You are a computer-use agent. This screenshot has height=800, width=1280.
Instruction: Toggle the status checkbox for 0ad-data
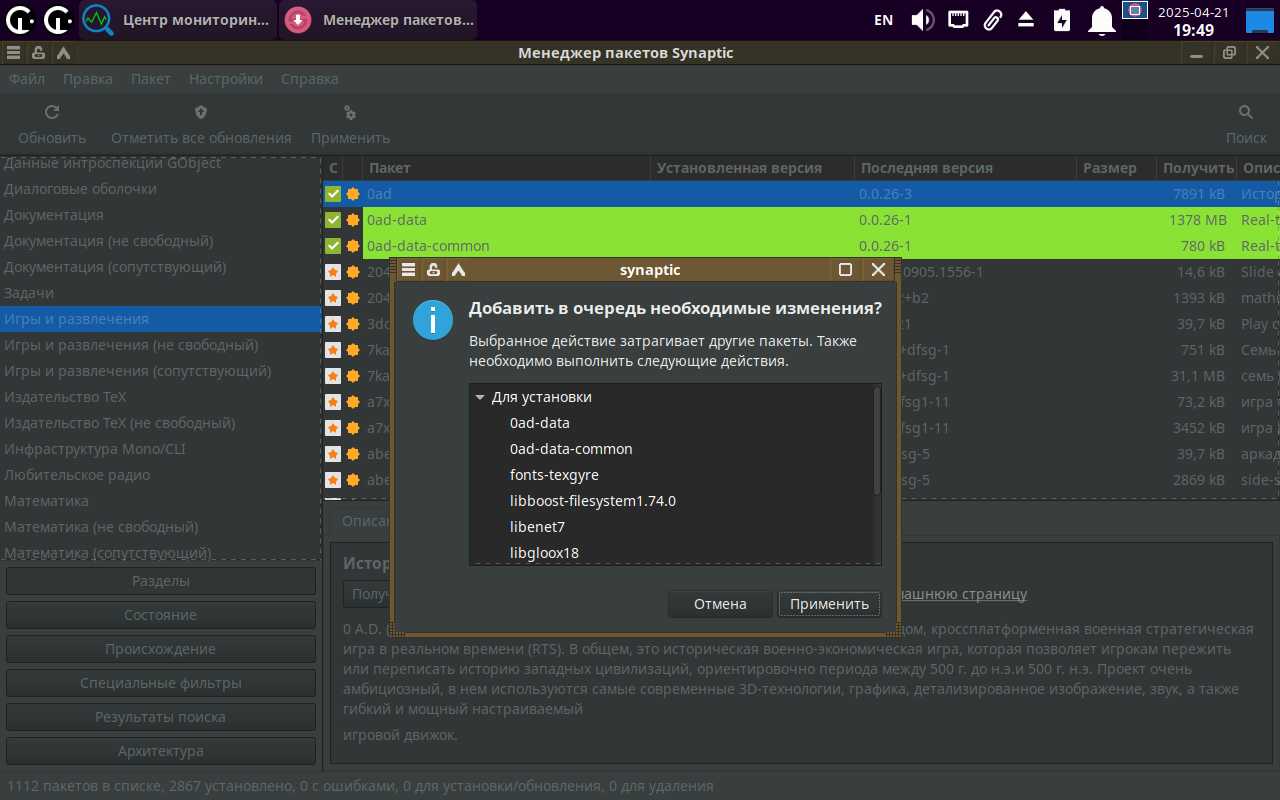pyautogui.click(x=333, y=220)
